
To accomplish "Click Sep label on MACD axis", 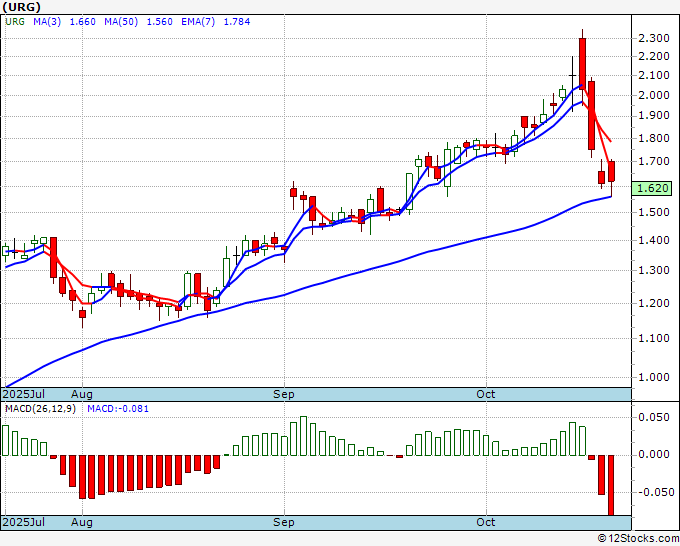I will click(284, 522).
